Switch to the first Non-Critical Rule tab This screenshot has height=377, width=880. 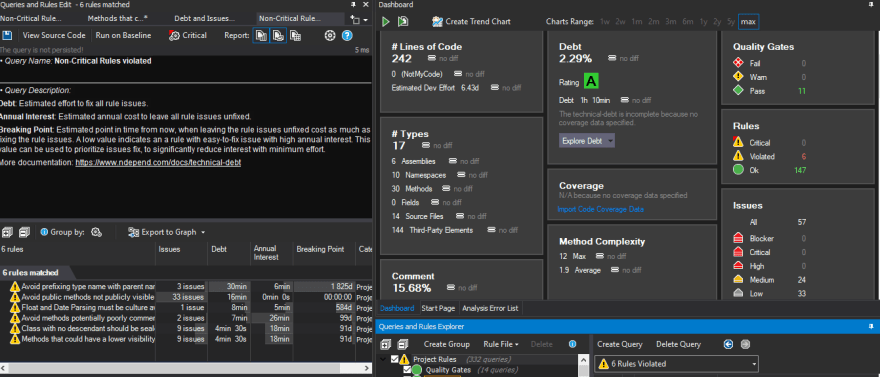pos(30,19)
